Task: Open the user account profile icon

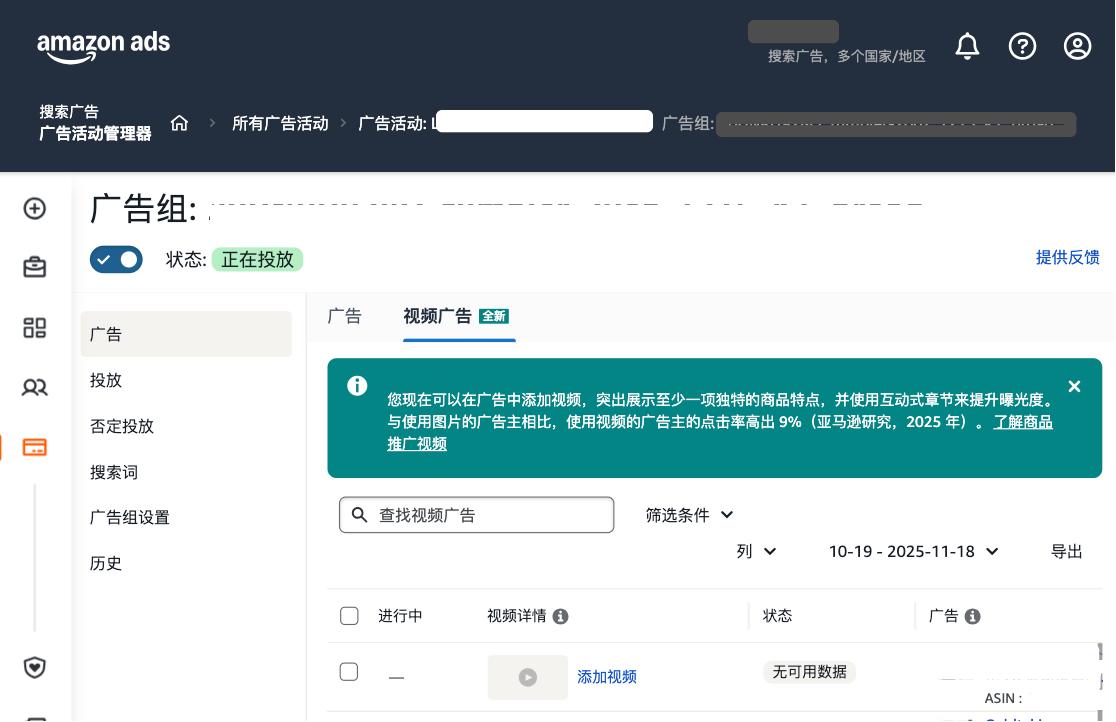Action: pyautogui.click(x=1077, y=46)
